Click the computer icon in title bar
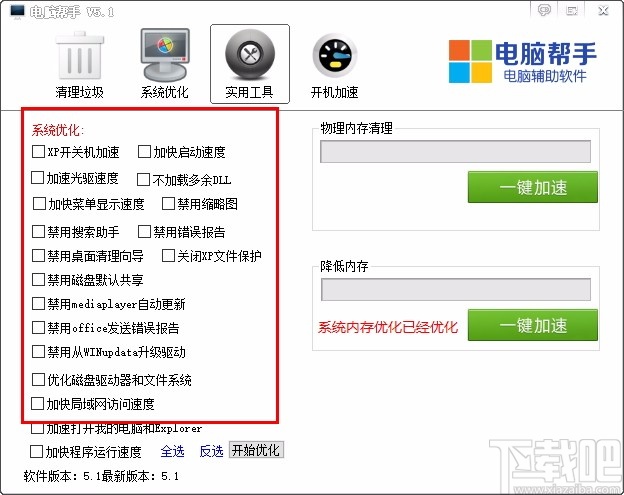624x495 pixels. coord(18,11)
